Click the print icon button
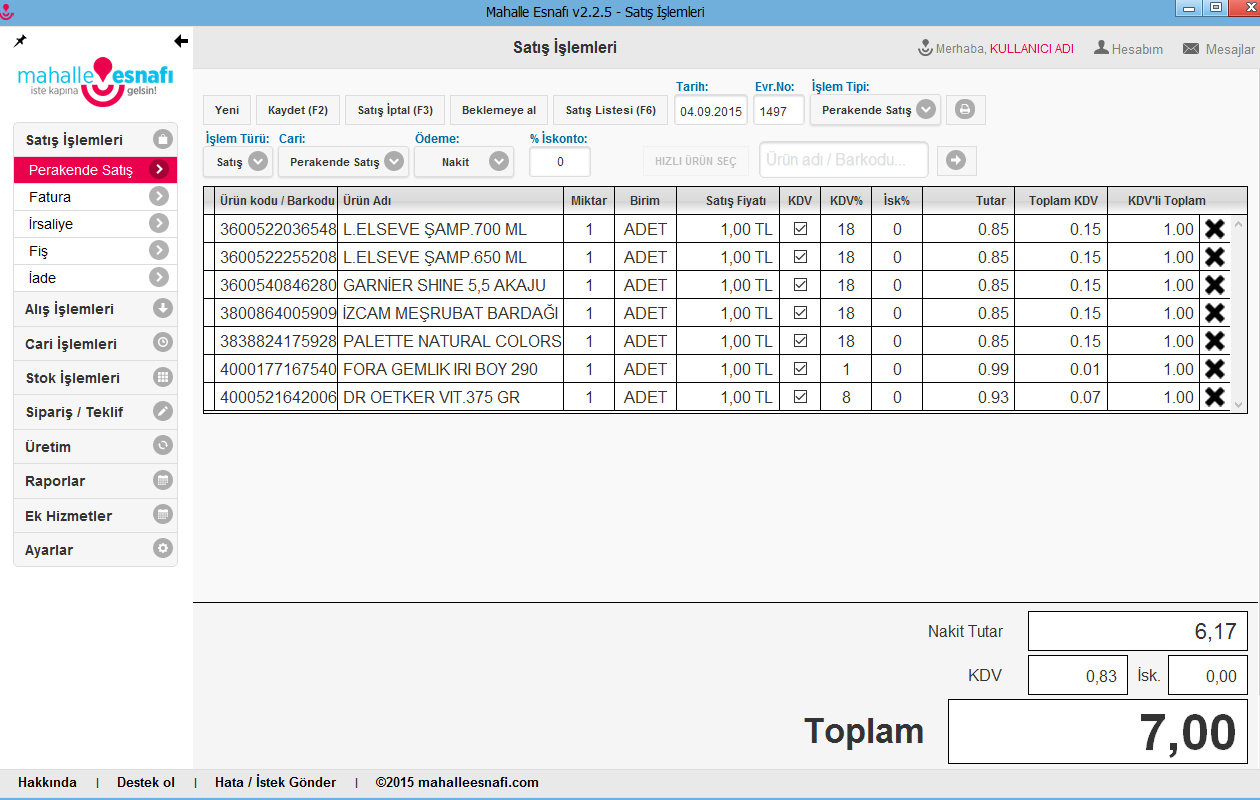1260x800 pixels. coord(965,110)
